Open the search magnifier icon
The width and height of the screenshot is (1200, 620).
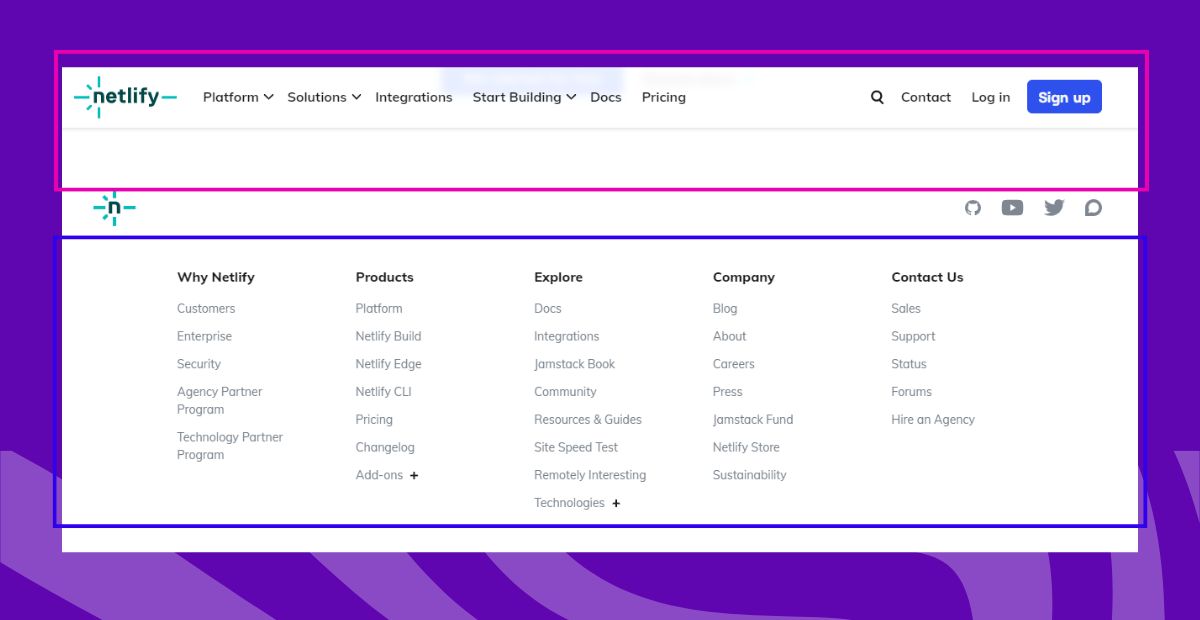pyautogui.click(x=877, y=97)
